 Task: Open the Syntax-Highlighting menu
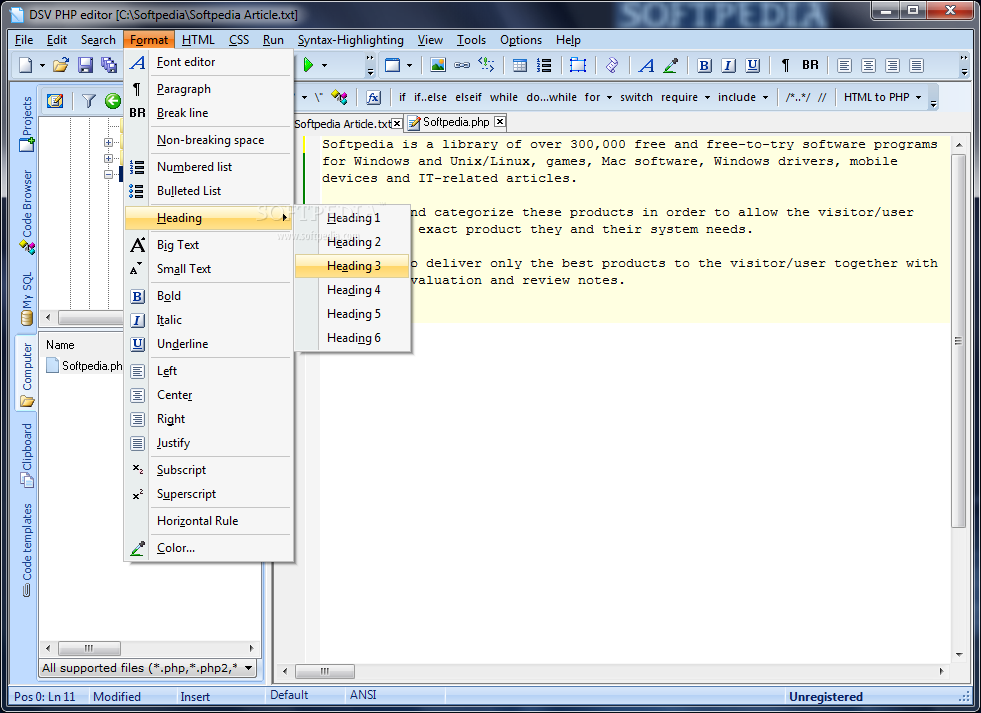point(350,40)
